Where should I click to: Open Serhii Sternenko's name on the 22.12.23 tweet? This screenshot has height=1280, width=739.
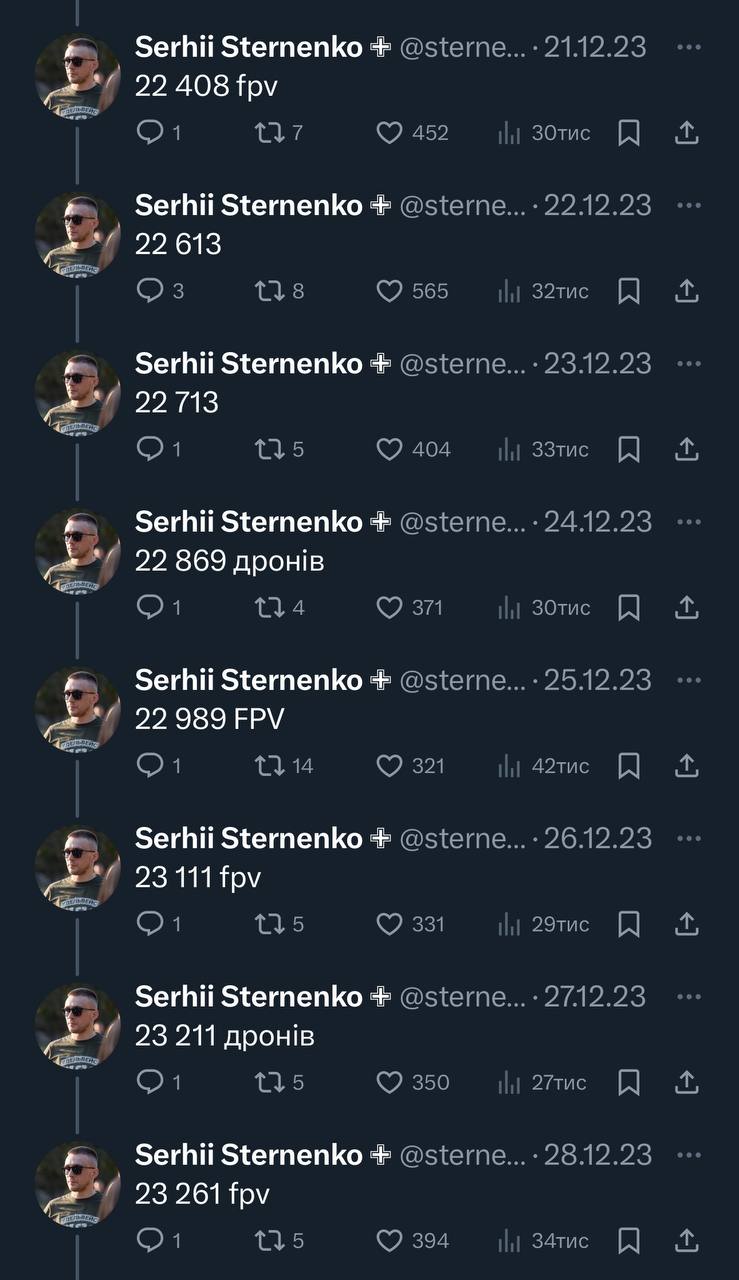pos(248,205)
